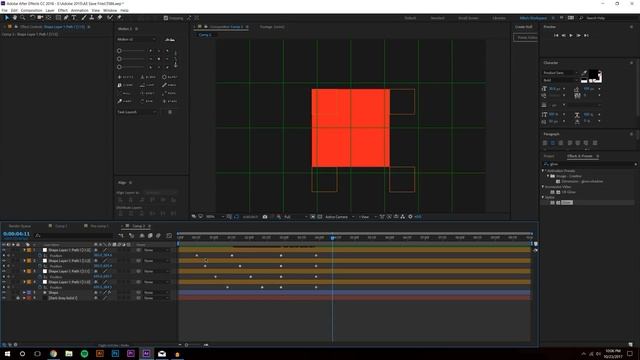640x360 pixels.
Task: Toggle Position stopwatch on layer 2
Action: [40, 266]
